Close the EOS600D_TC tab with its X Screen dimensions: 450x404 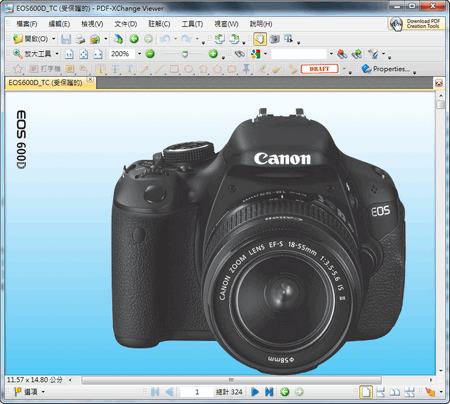90,80
